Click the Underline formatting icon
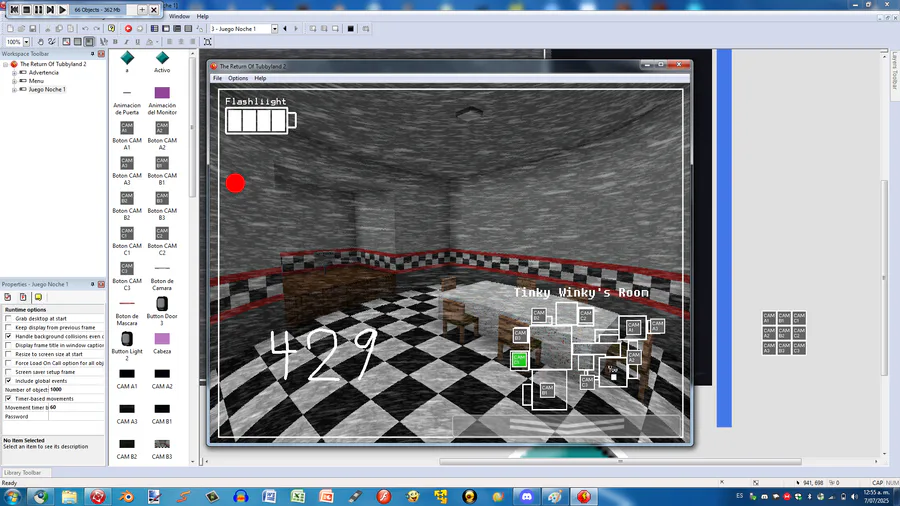Screen dimensions: 900x506 (x=138, y=42)
